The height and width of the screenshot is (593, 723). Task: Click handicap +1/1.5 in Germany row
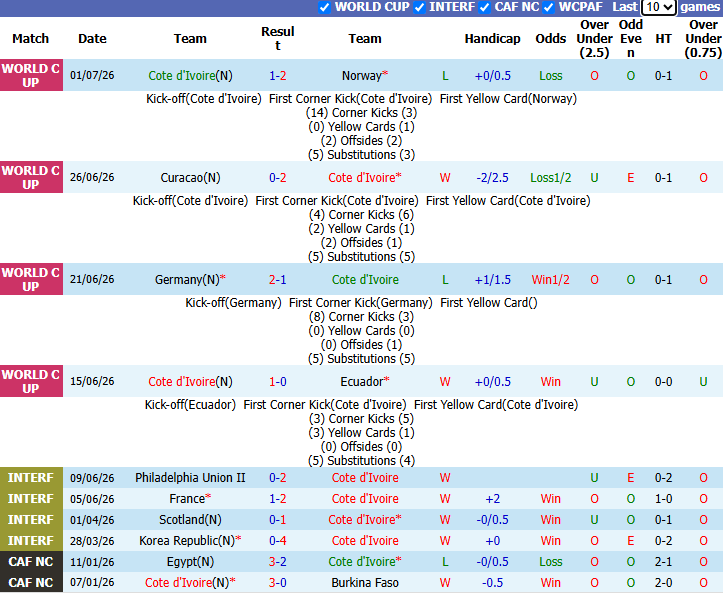coord(492,279)
